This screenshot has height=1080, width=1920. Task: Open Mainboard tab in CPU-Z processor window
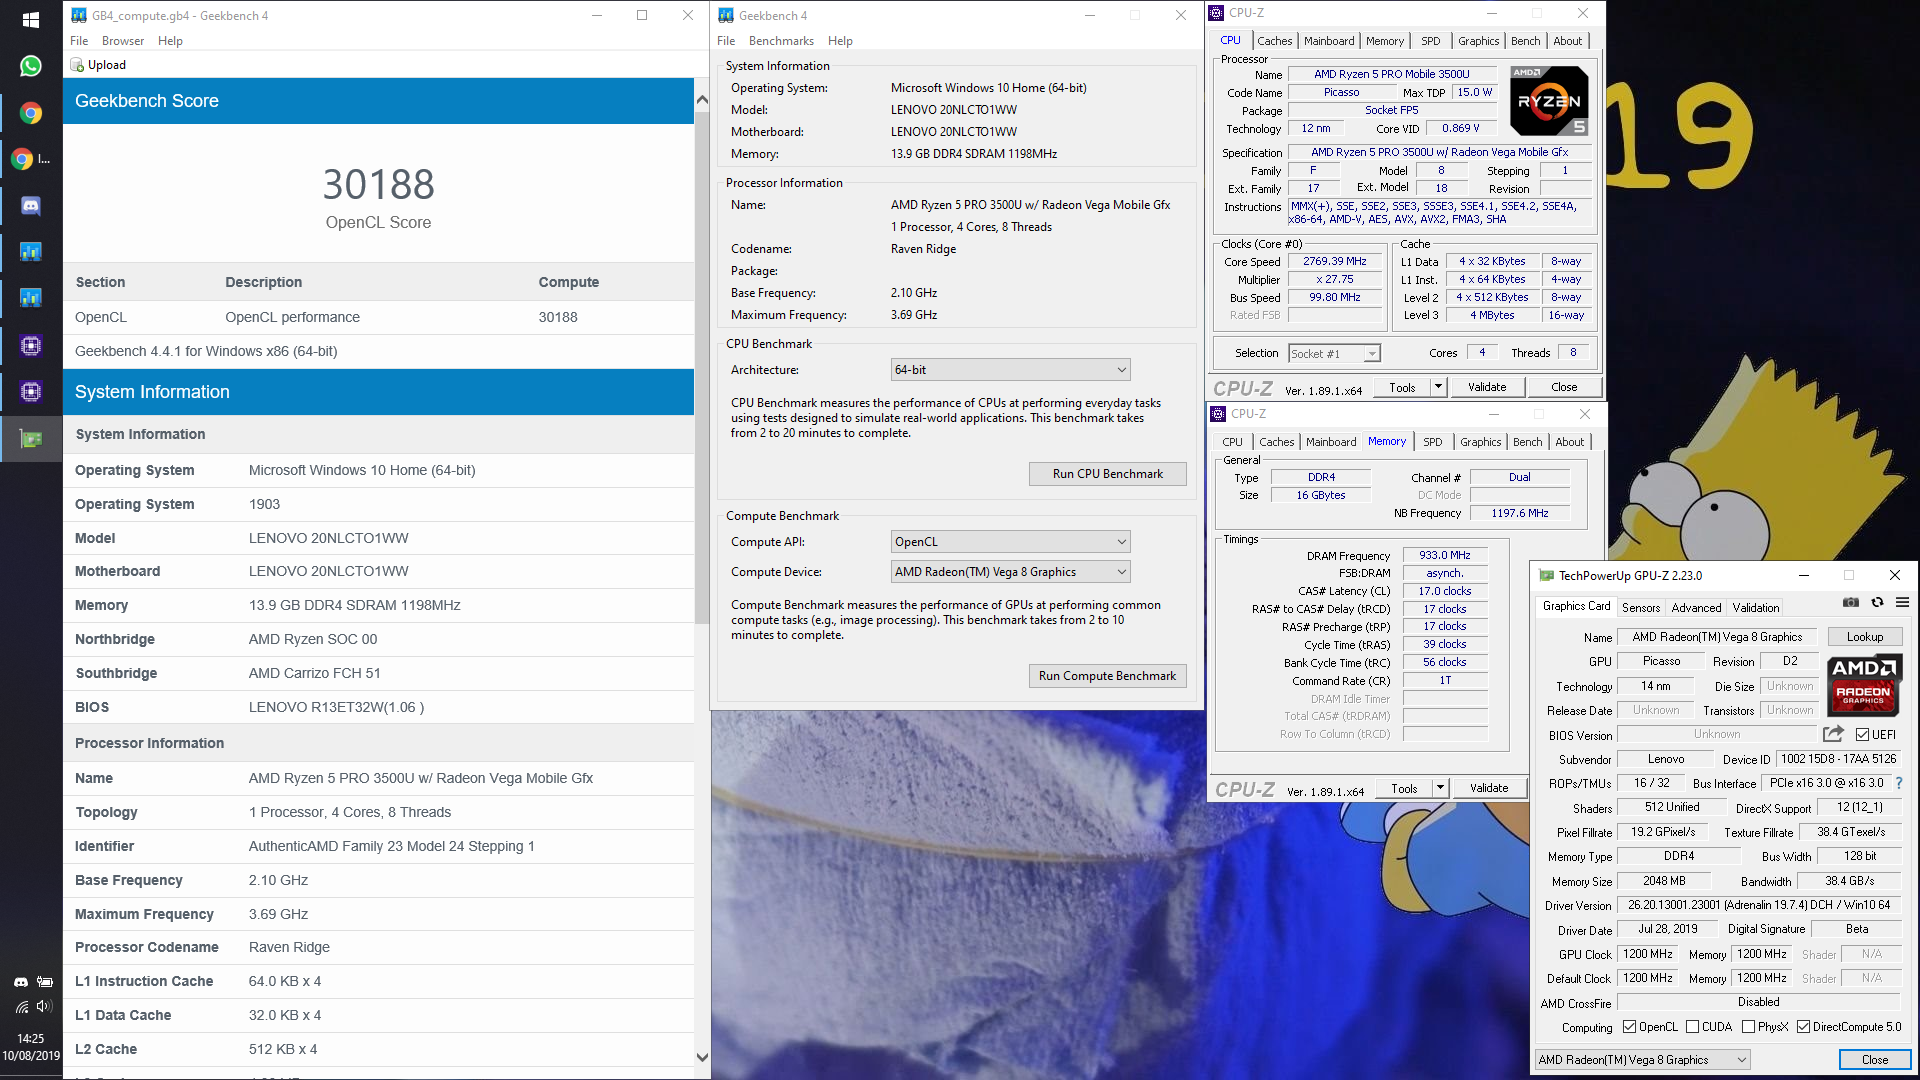coord(1329,41)
